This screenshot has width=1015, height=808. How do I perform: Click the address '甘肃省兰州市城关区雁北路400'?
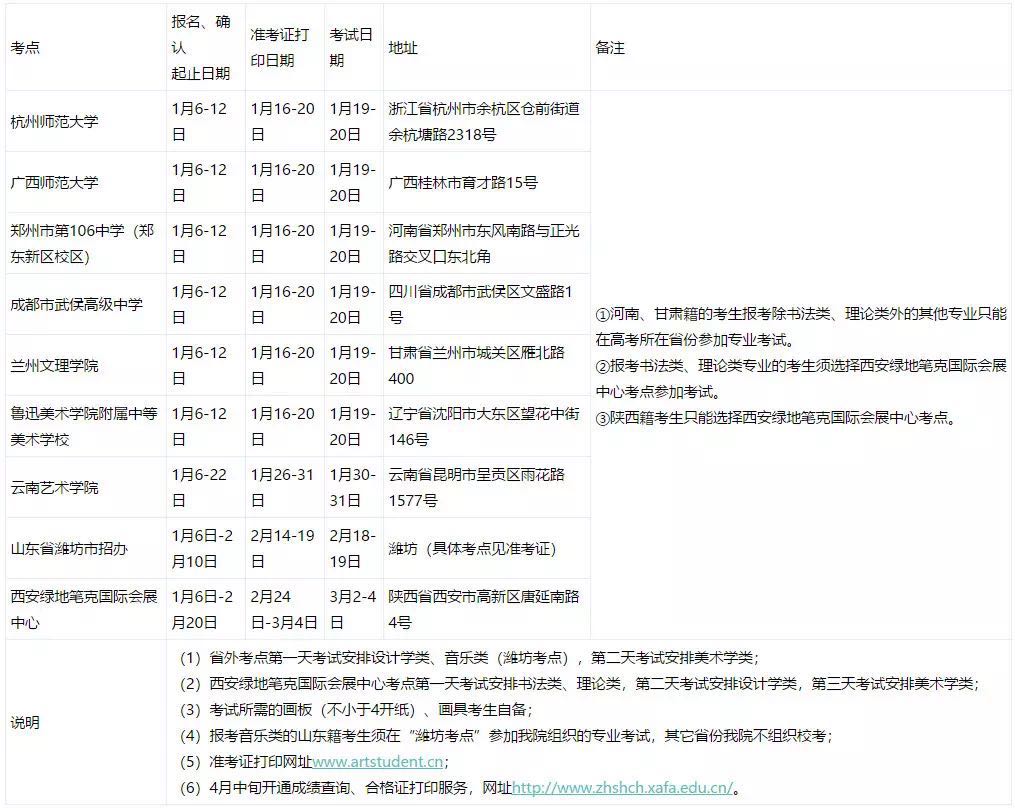(476, 366)
